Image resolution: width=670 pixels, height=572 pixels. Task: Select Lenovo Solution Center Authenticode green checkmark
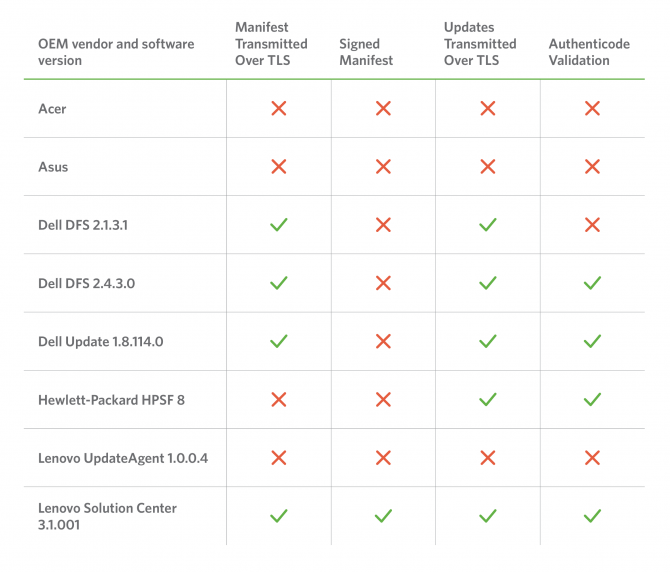592,516
